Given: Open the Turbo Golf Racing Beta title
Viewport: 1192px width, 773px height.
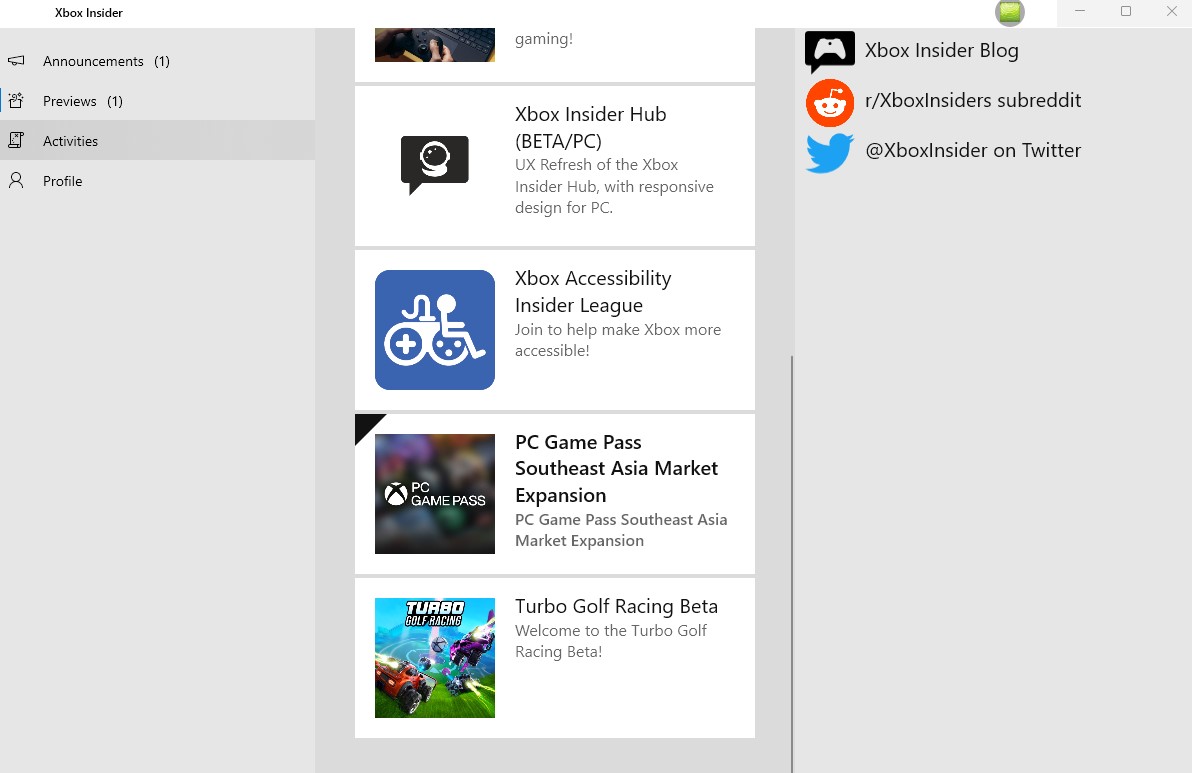Looking at the screenshot, I should point(617,607).
